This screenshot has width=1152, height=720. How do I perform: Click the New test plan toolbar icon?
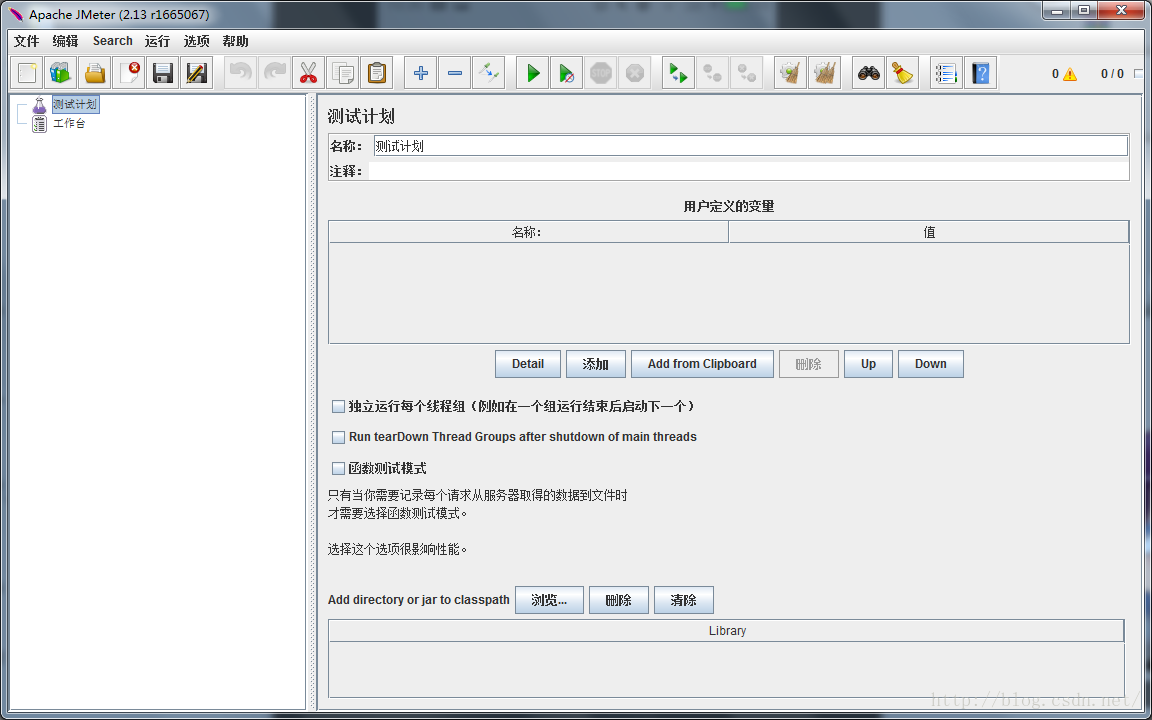(27, 73)
